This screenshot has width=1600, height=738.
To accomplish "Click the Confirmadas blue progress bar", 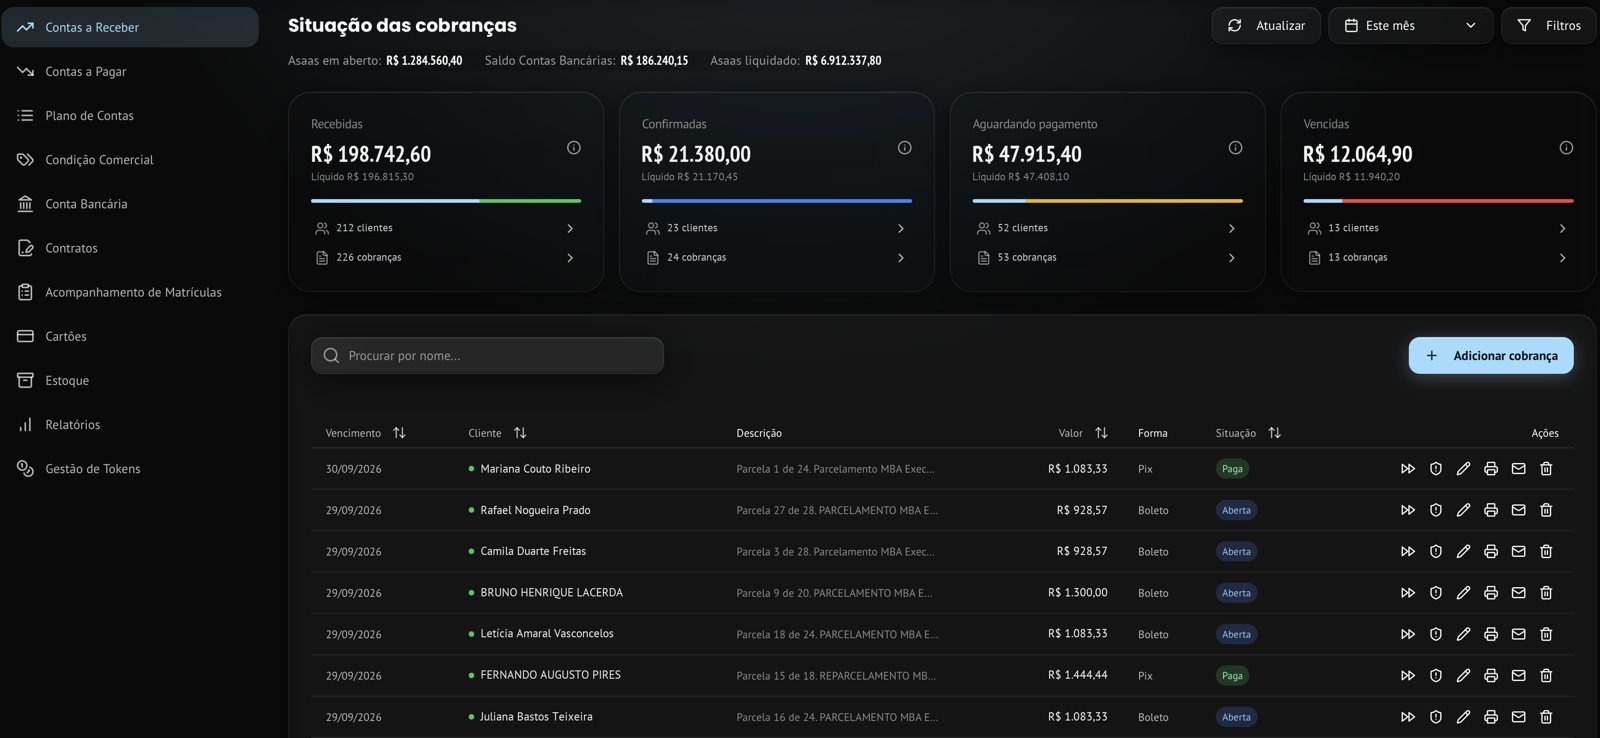I will tap(777, 201).
